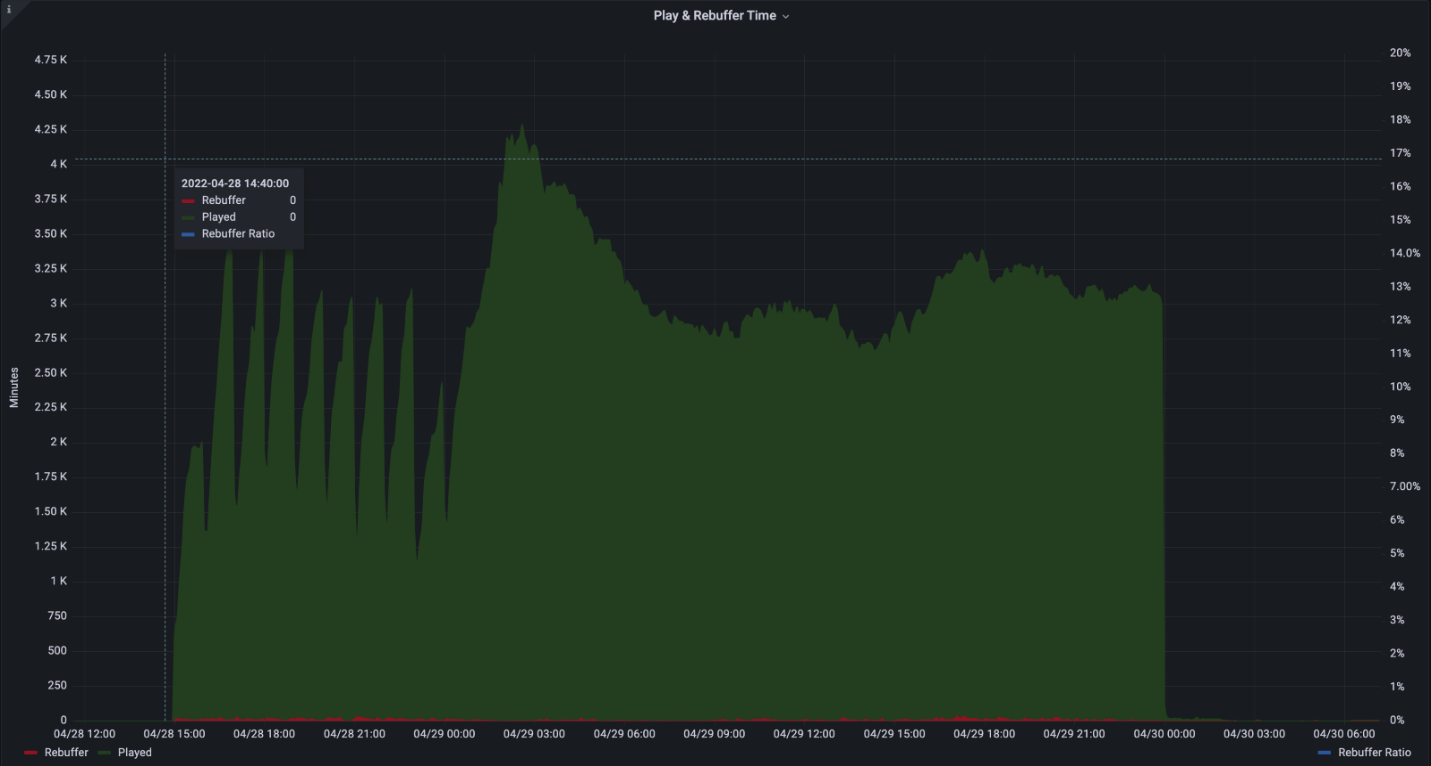The image size is (1431, 766).
Task: Click the panel info icon in top-left corner
Action: point(10,10)
